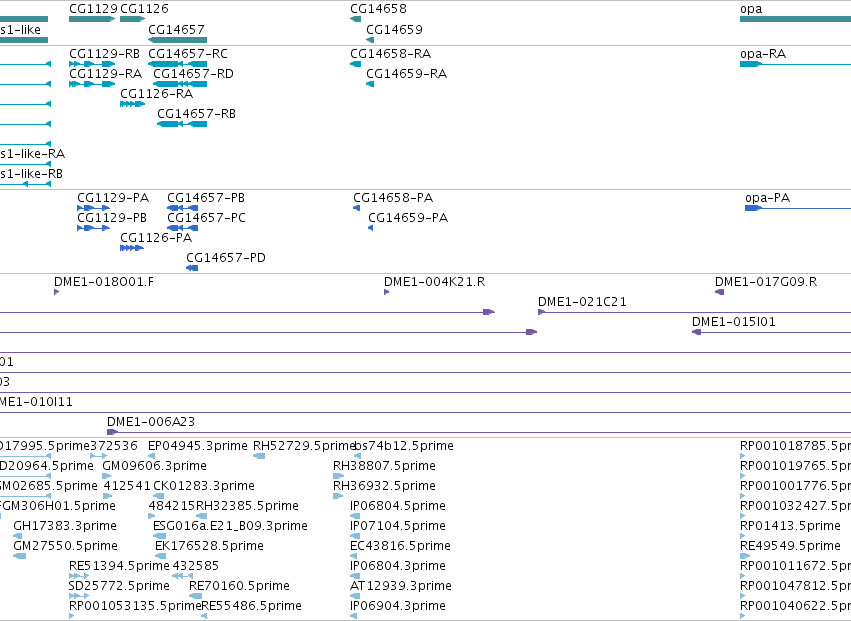Select EST label RE49549.5prime
The height and width of the screenshot is (621, 851).
[790, 546]
